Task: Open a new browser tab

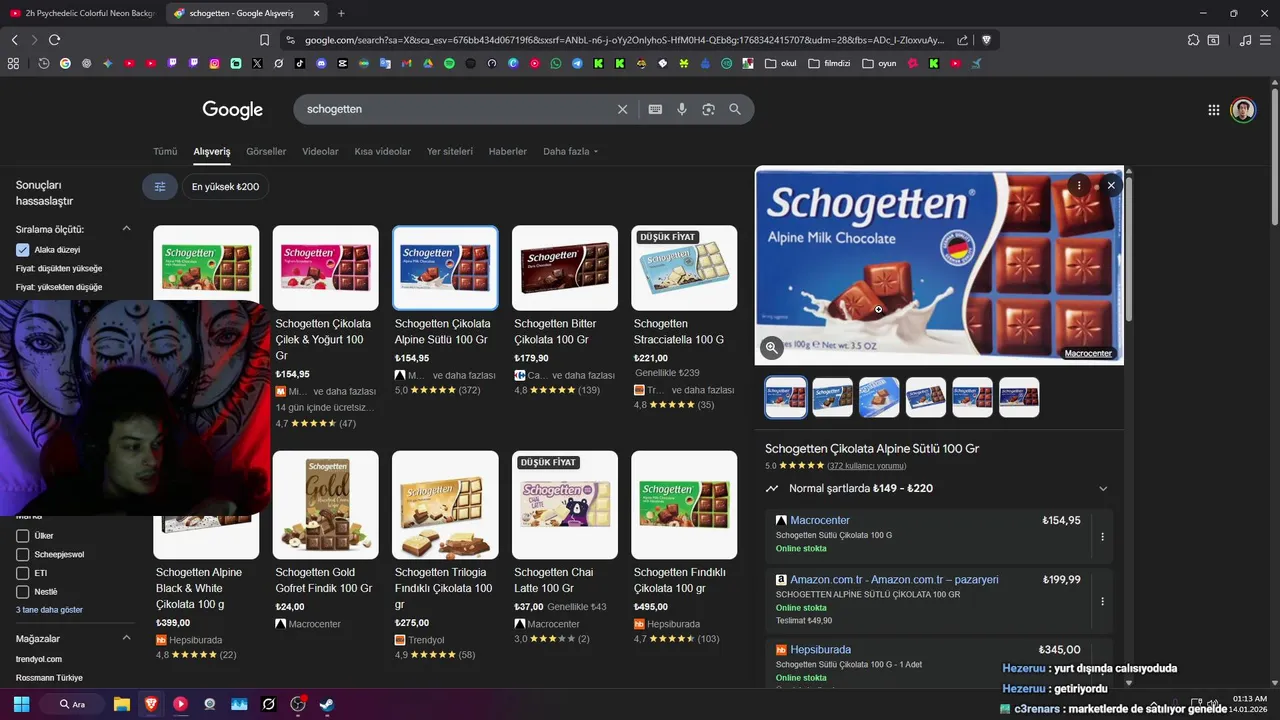Action: [x=341, y=13]
